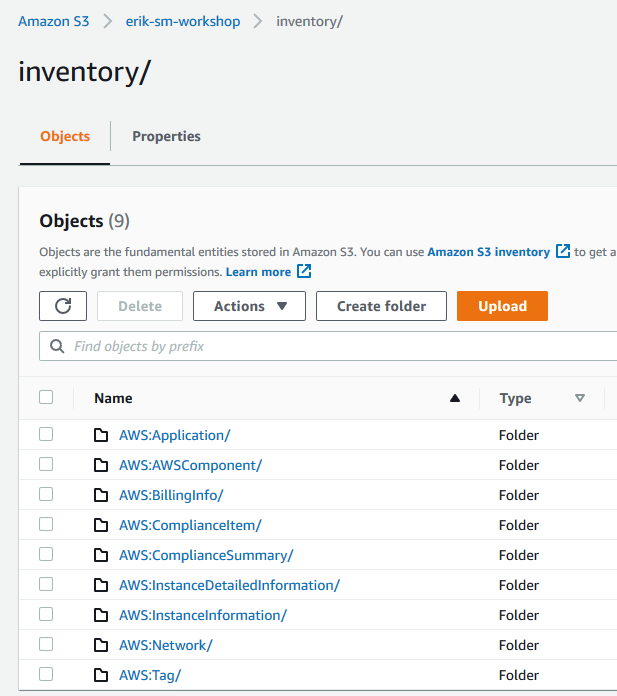The width and height of the screenshot is (617, 696).
Task: Click the refresh objects icon button
Action: pyautogui.click(x=63, y=306)
